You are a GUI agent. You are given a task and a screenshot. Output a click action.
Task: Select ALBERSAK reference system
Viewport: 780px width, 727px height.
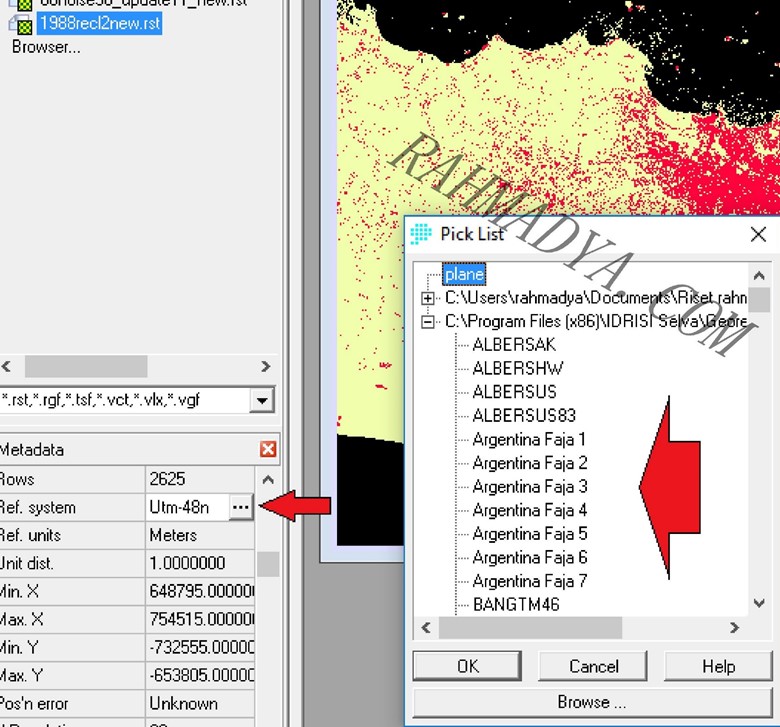tap(514, 345)
